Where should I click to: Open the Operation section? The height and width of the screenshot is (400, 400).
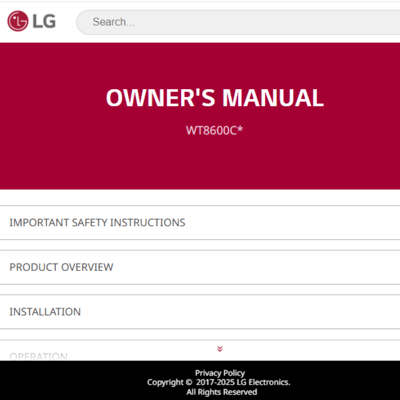[x=200, y=351]
